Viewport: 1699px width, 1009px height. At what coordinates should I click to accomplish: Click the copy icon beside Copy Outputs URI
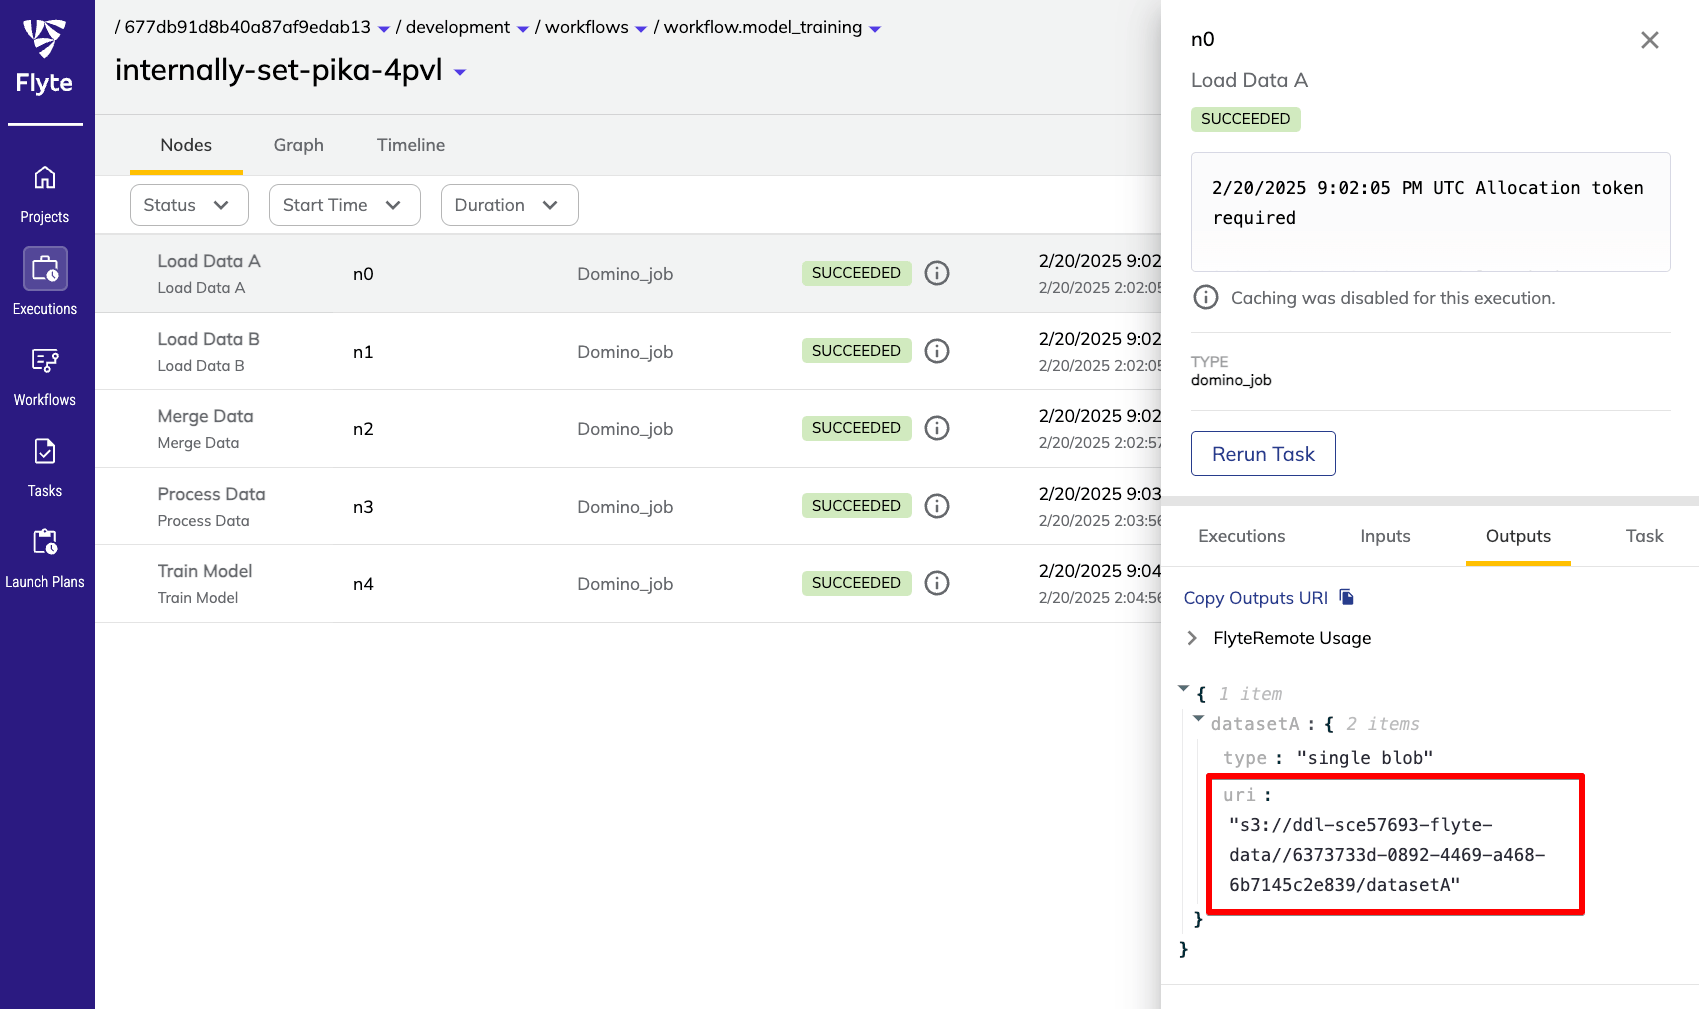(x=1347, y=597)
